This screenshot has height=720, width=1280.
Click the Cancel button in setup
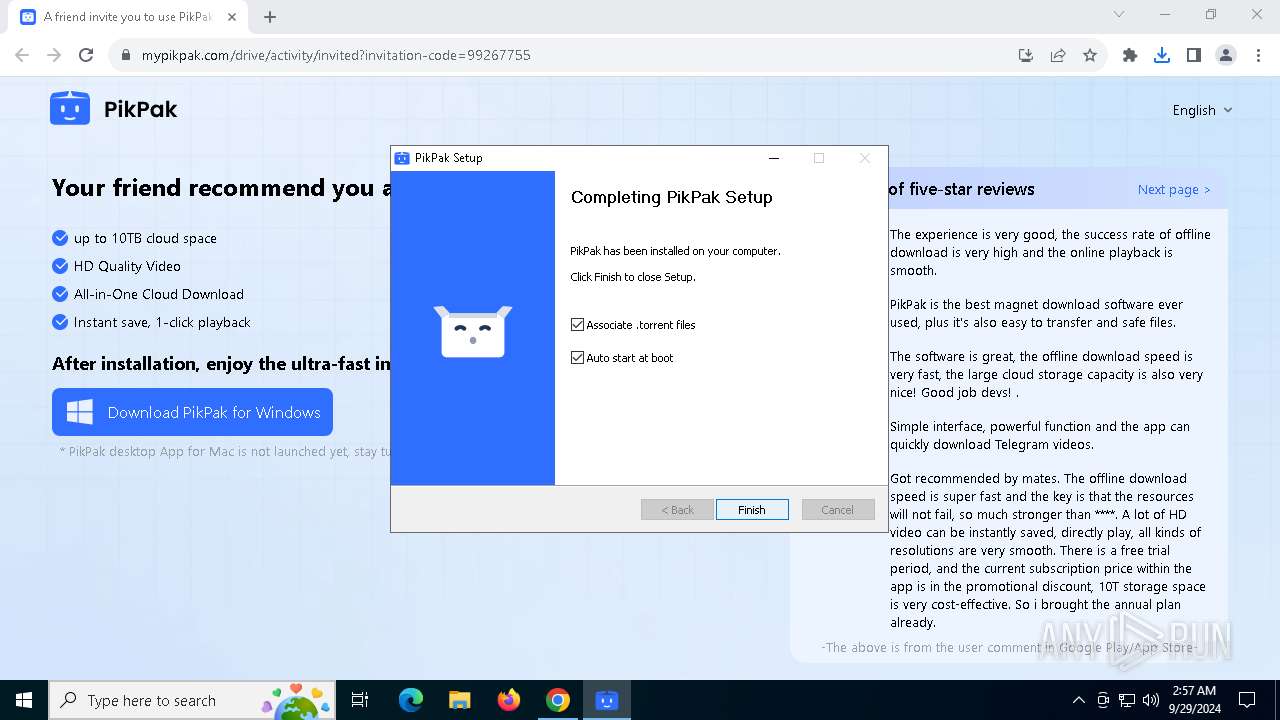(838, 510)
